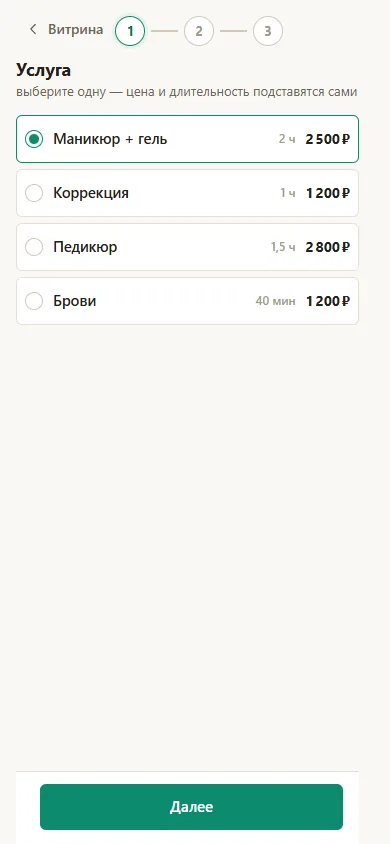Click the Услуга heading

click(44, 70)
